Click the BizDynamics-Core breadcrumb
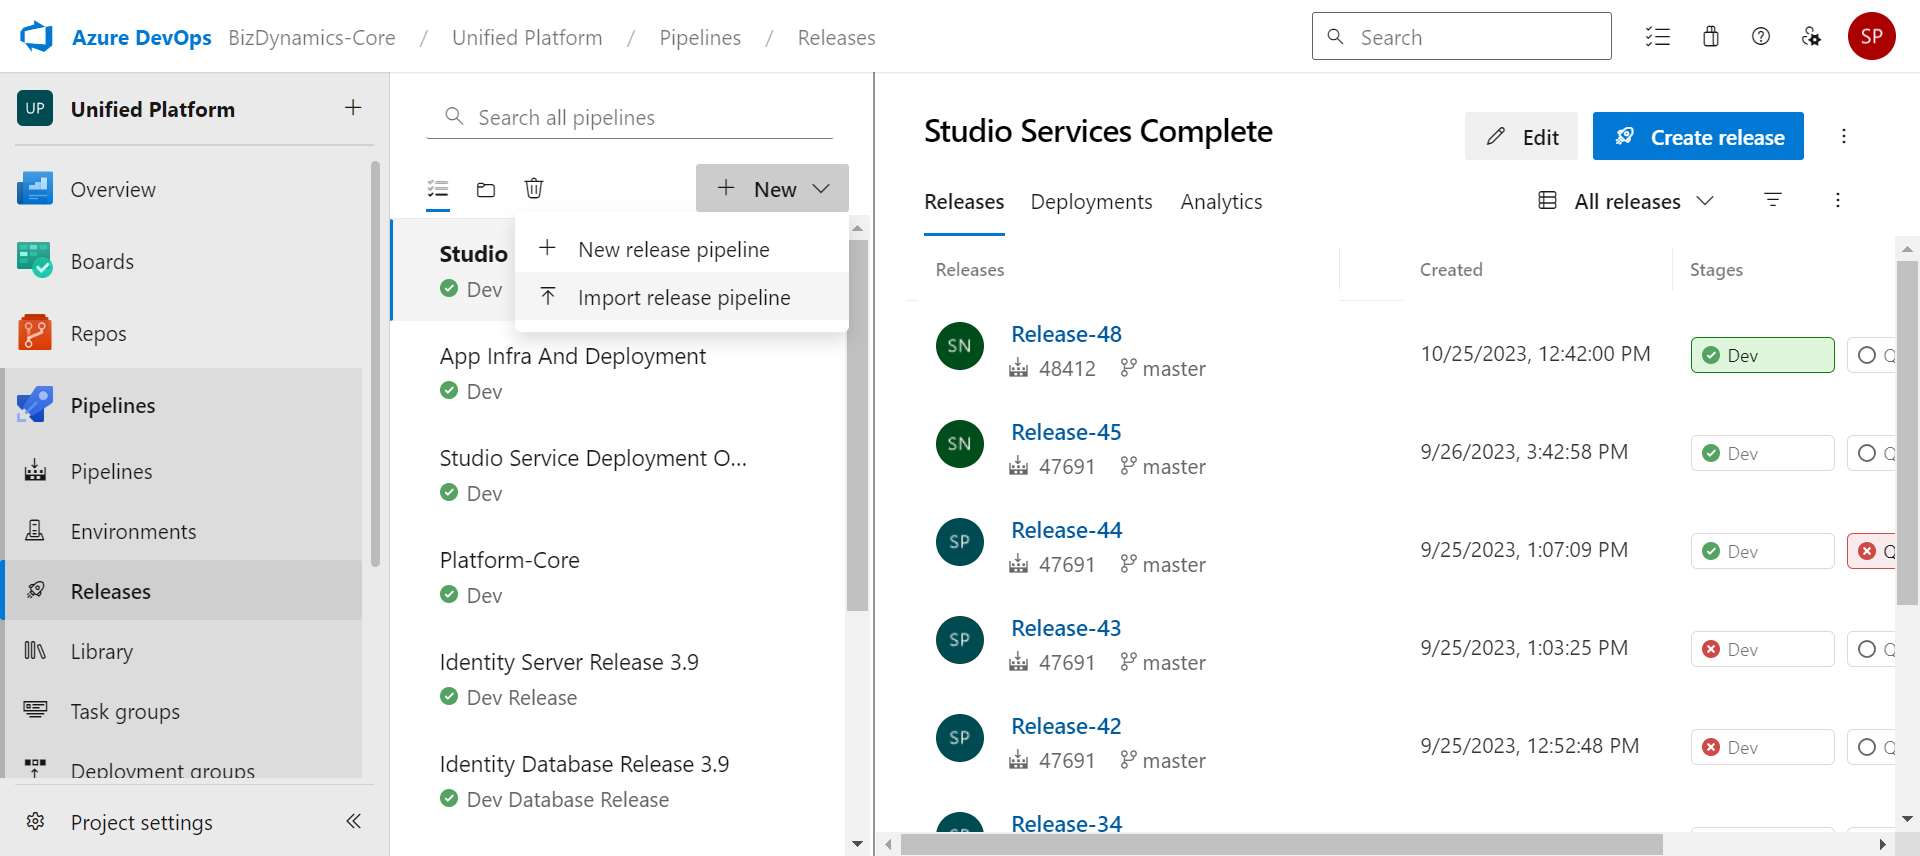The height and width of the screenshot is (856, 1920). point(311,38)
